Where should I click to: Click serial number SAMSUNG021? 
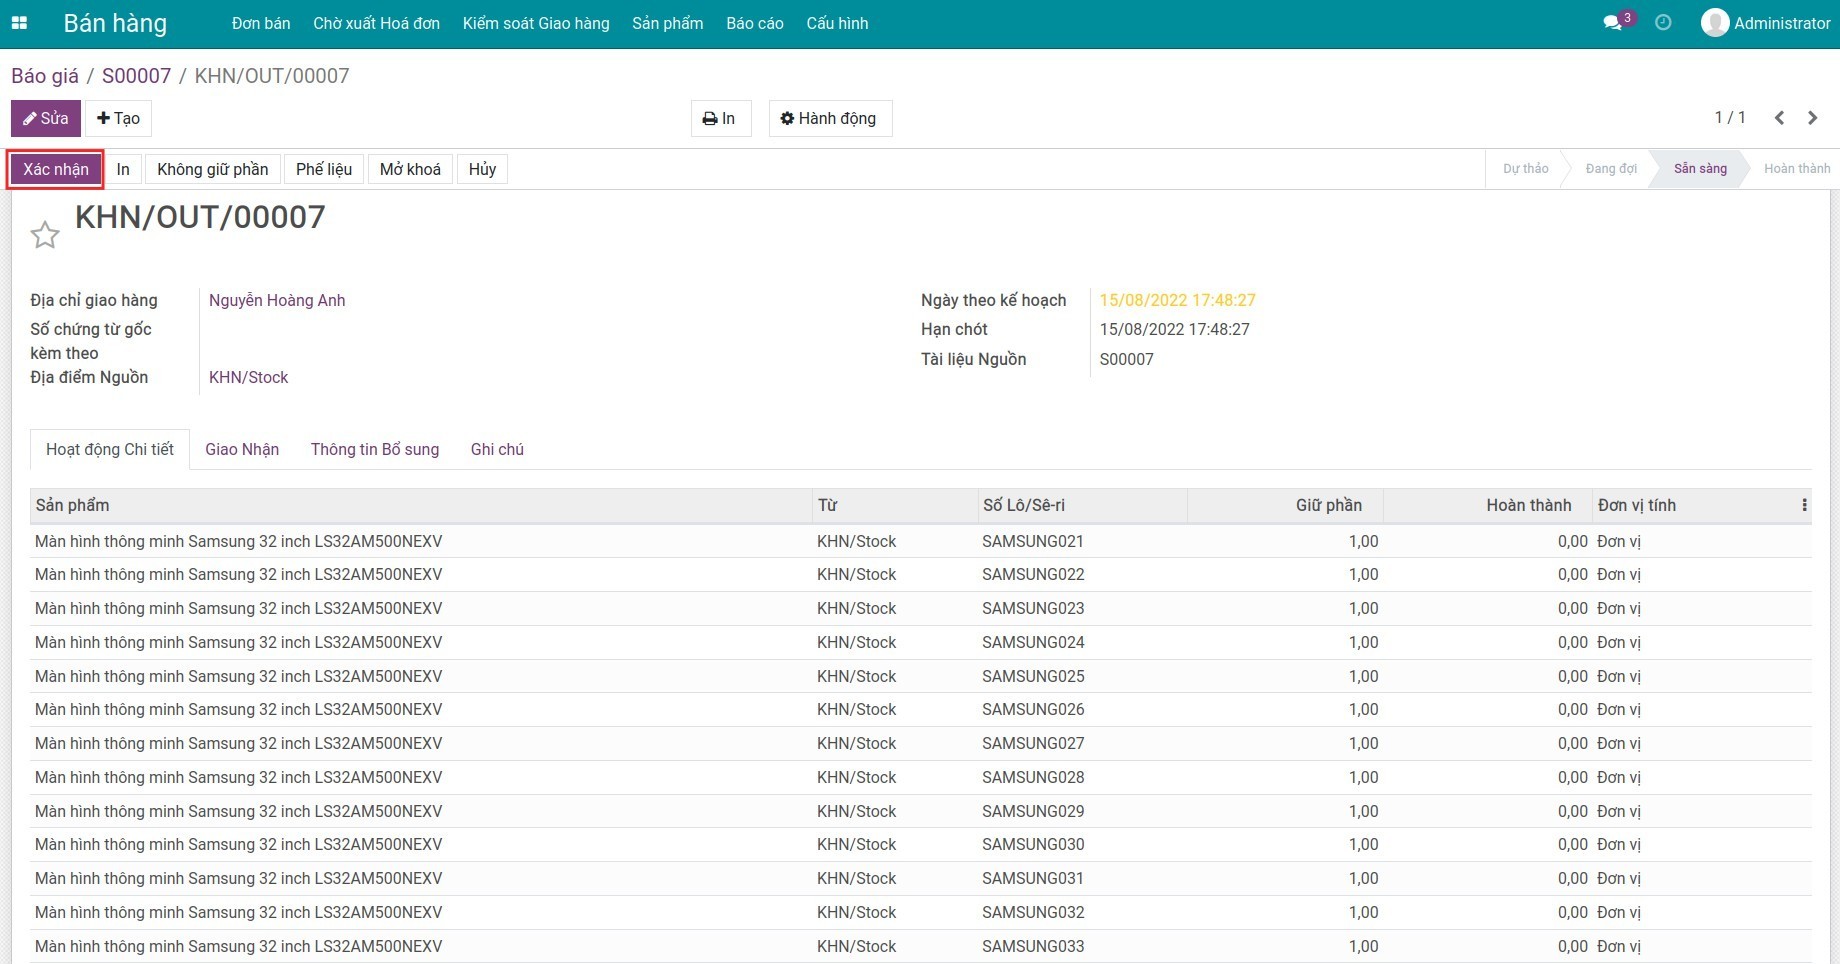pos(1033,541)
